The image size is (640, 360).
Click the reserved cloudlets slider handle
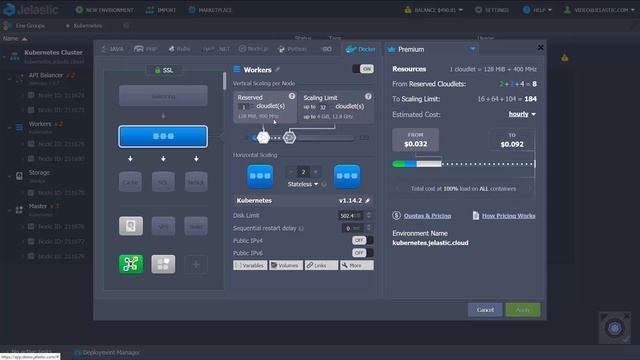[263, 138]
